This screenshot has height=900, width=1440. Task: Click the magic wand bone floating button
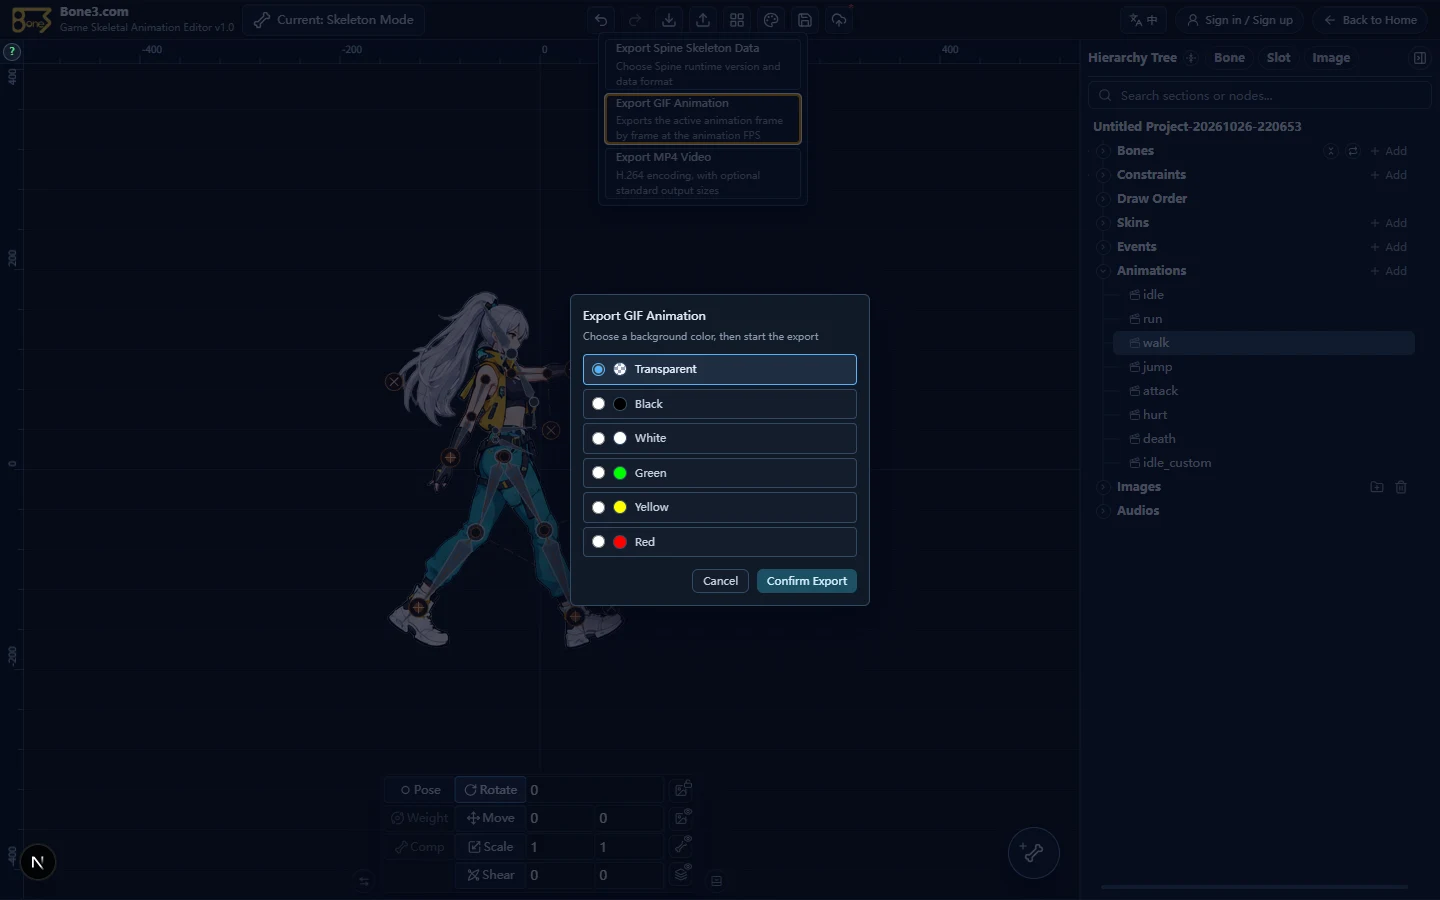coord(1033,853)
